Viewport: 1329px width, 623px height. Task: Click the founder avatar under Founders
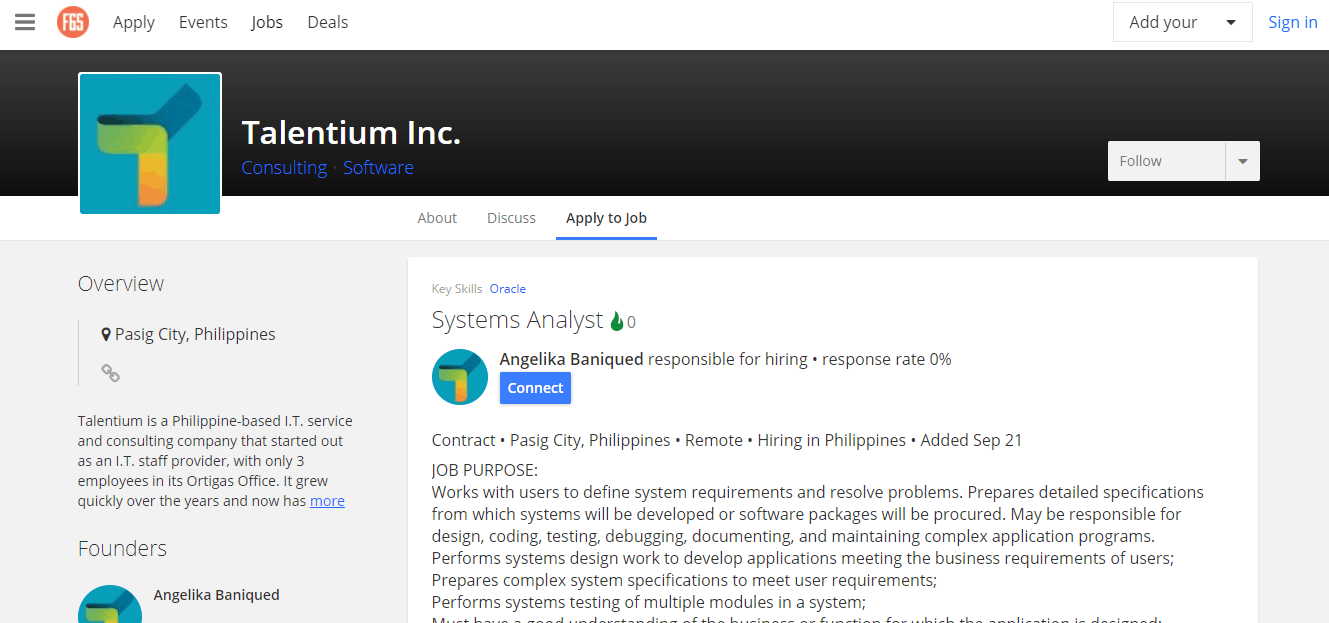[110, 604]
